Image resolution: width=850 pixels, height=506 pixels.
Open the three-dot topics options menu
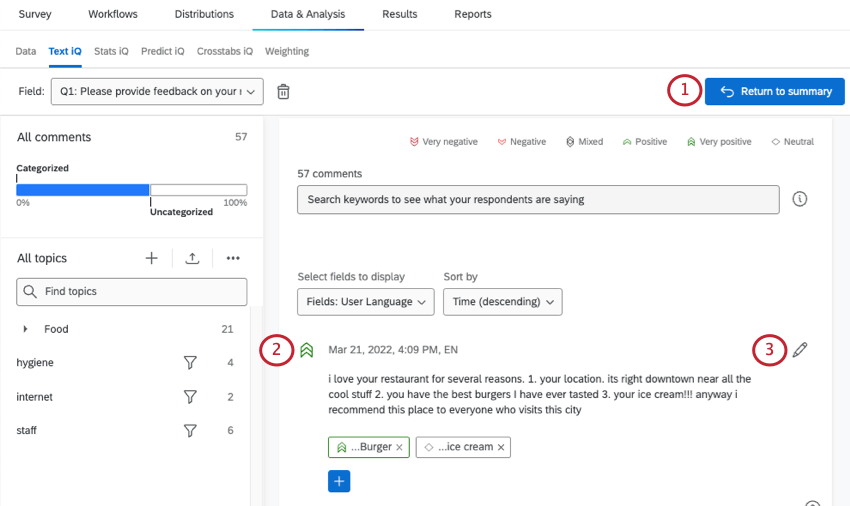tap(233, 258)
